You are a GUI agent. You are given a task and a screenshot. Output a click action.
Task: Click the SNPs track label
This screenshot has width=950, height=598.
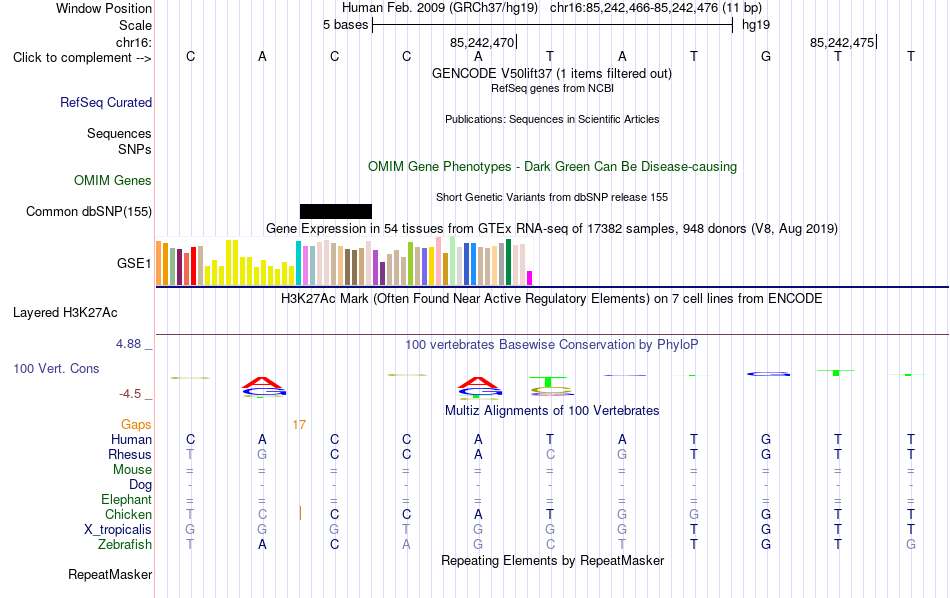135,149
